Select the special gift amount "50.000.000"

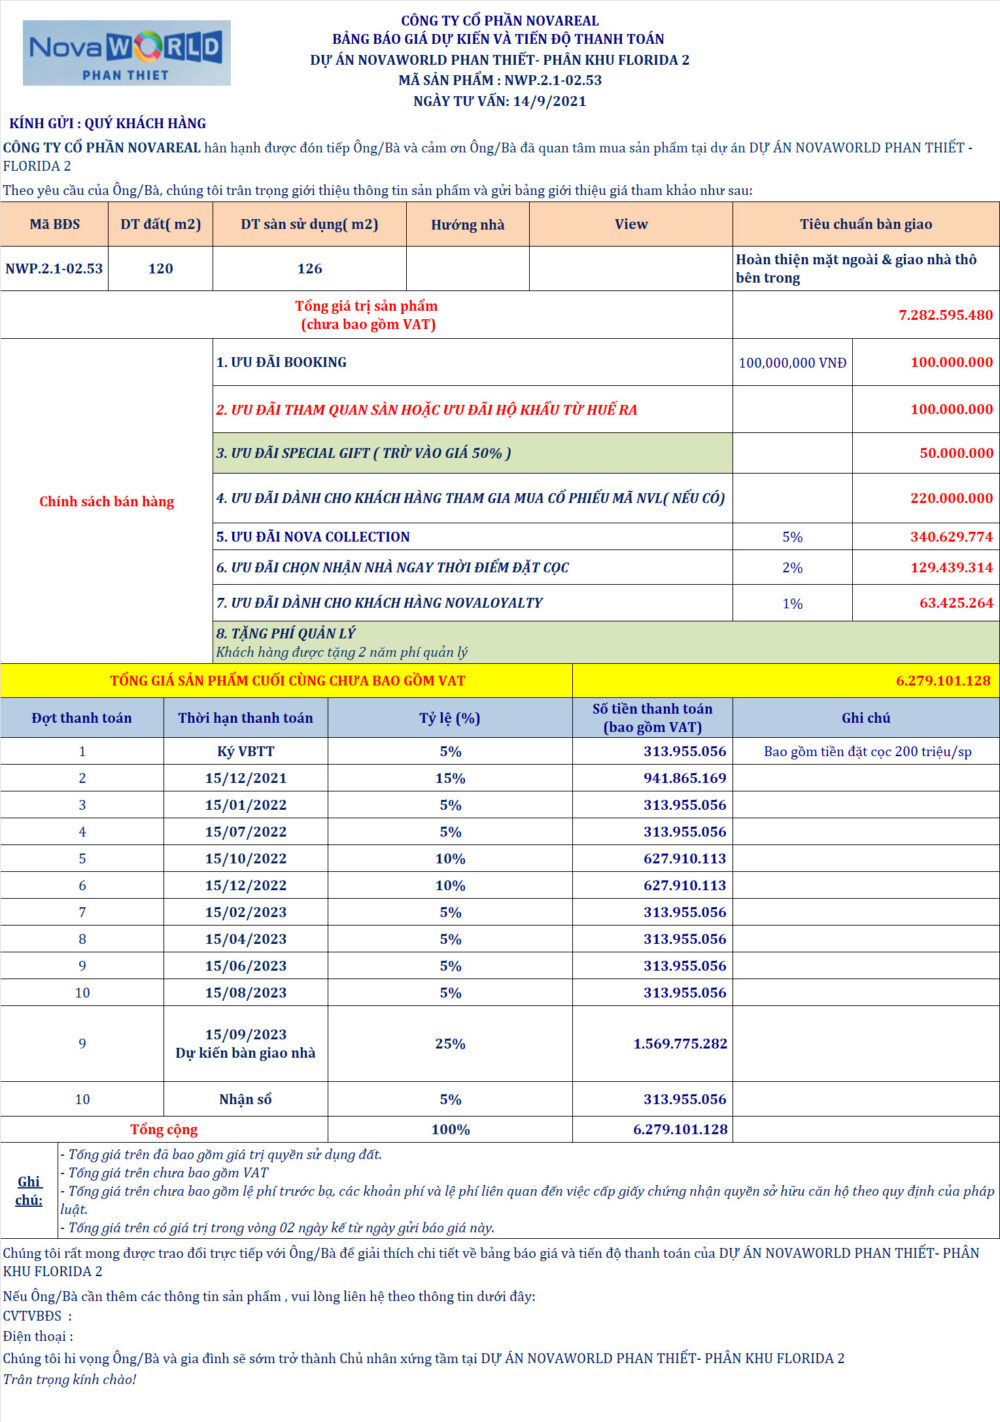pyautogui.click(x=956, y=453)
